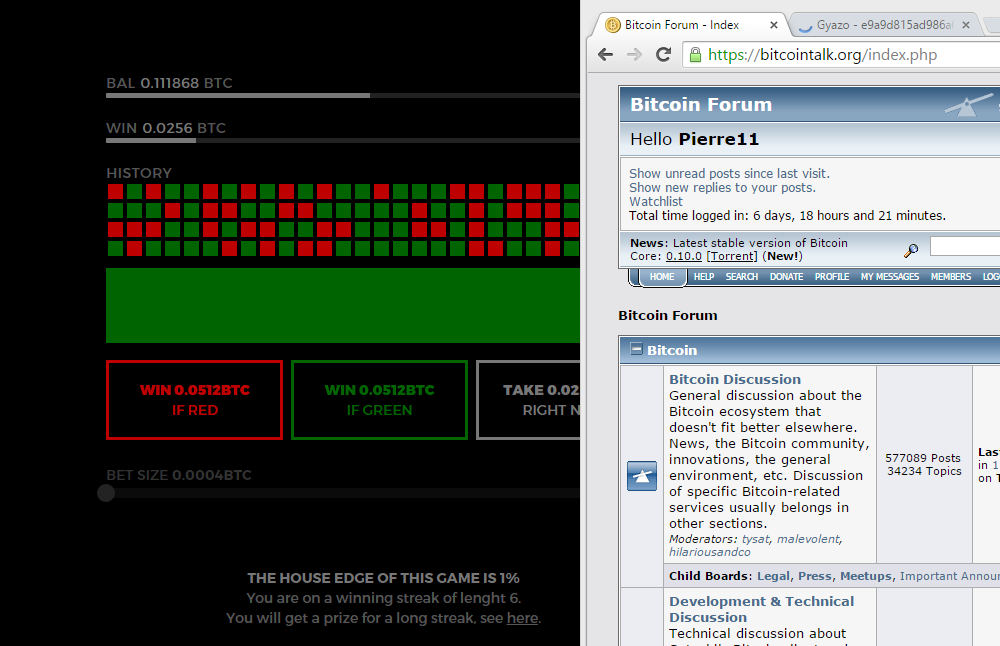Click the TAKE right now button

(x=529, y=400)
